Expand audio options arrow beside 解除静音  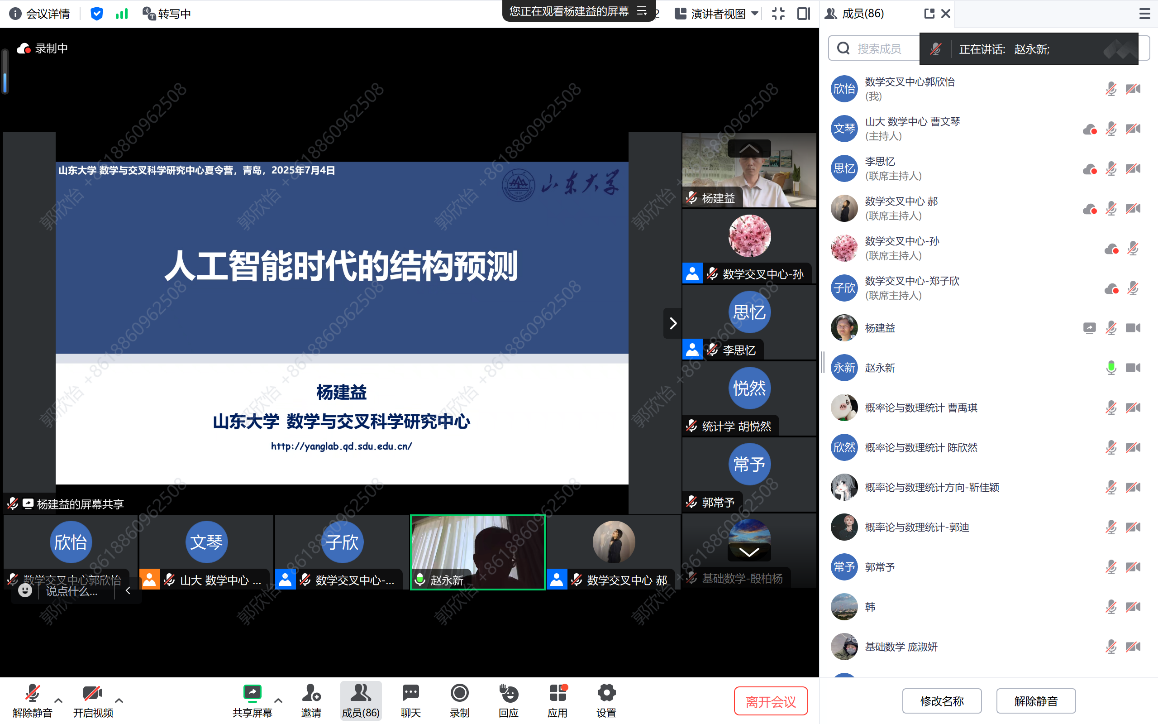tap(58, 699)
